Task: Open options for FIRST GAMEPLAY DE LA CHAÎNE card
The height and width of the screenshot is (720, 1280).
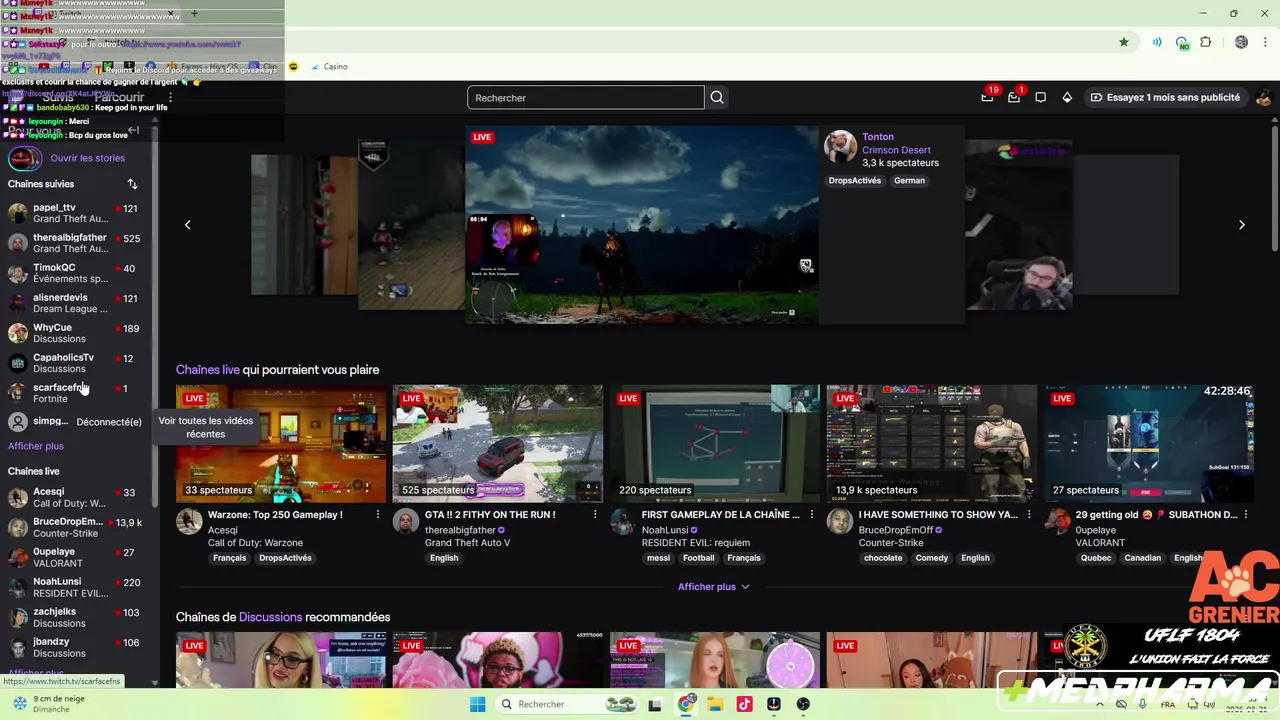Action: pos(812,514)
